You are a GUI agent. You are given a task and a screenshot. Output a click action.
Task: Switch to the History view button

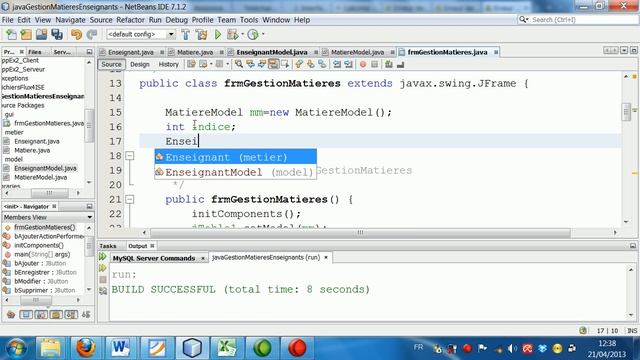169,64
